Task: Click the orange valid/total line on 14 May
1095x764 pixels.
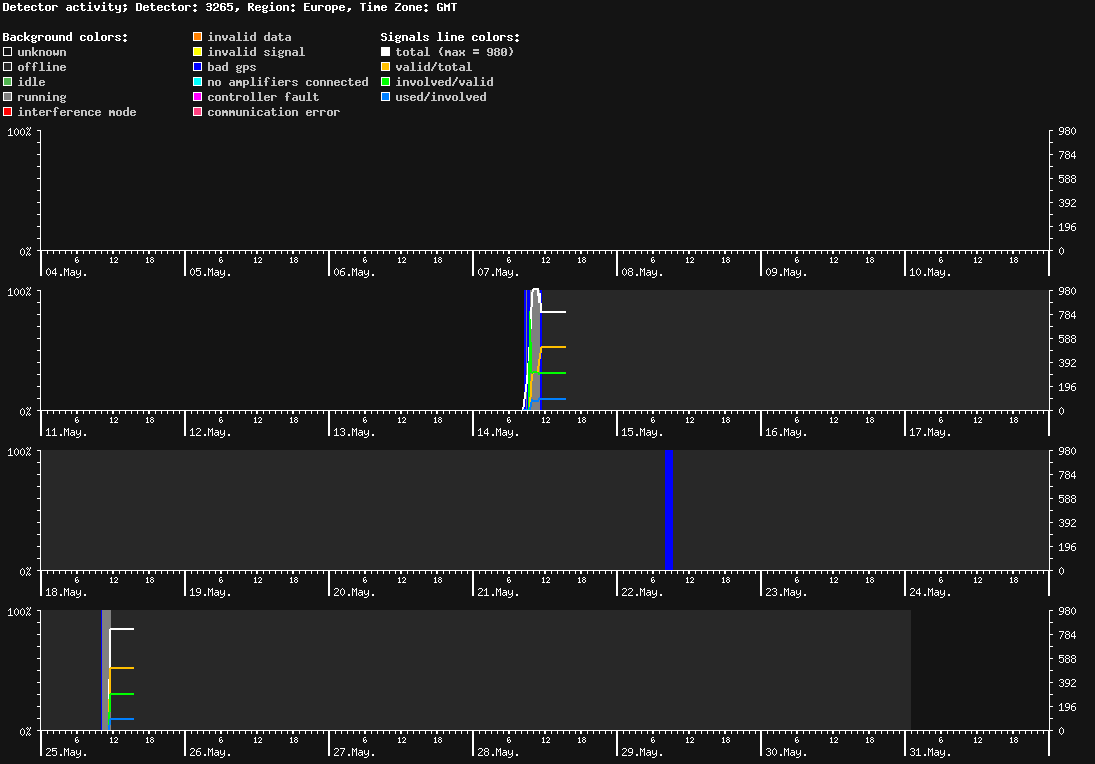Action: [x=553, y=347]
